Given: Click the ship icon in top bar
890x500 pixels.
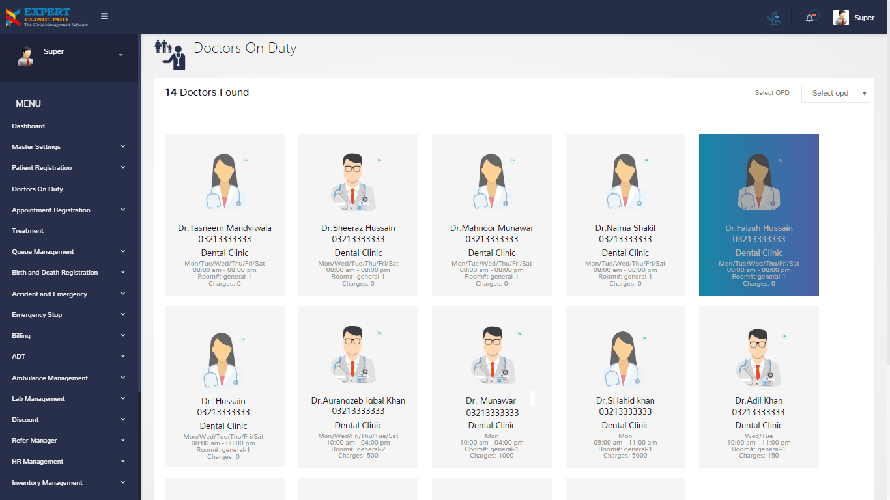Looking at the screenshot, I should [x=773, y=17].
